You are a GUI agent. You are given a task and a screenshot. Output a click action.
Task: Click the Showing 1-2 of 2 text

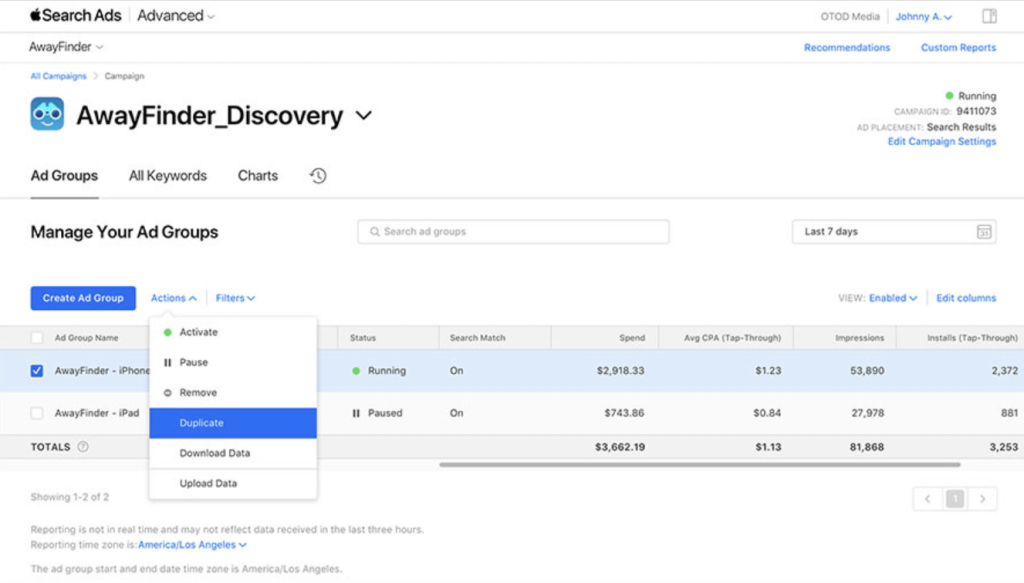pyautogui.click(x=70, y=497)
